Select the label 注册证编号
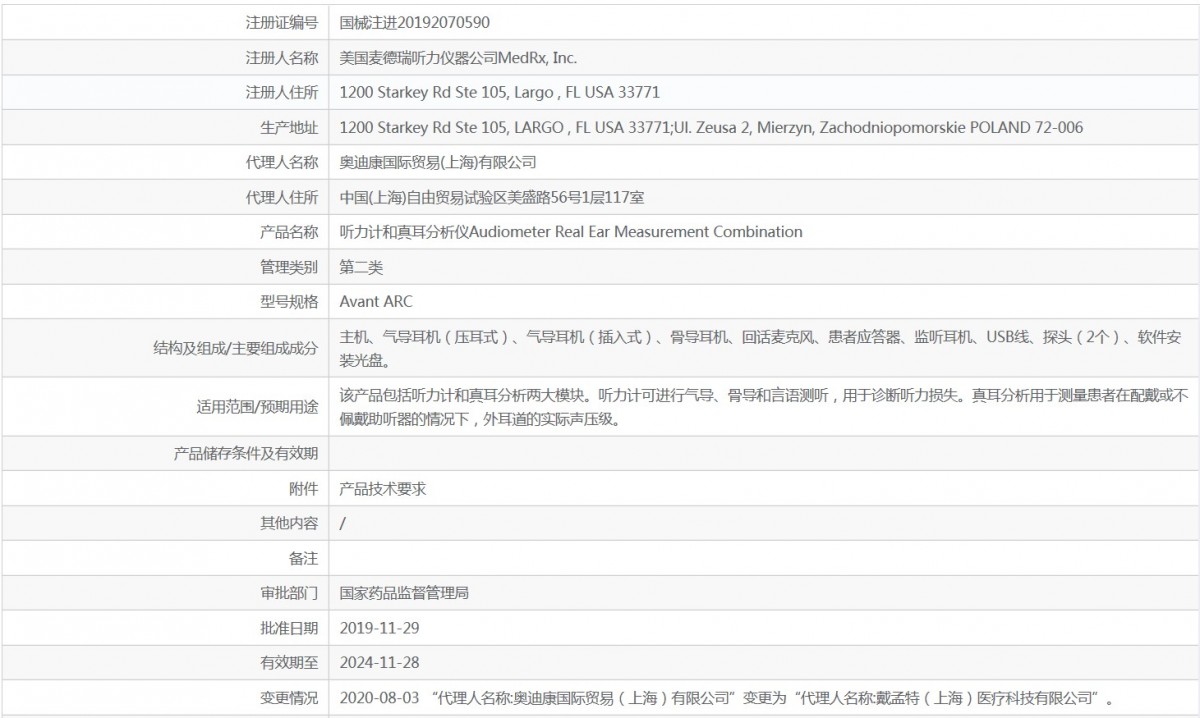 (x=282, y=22)
